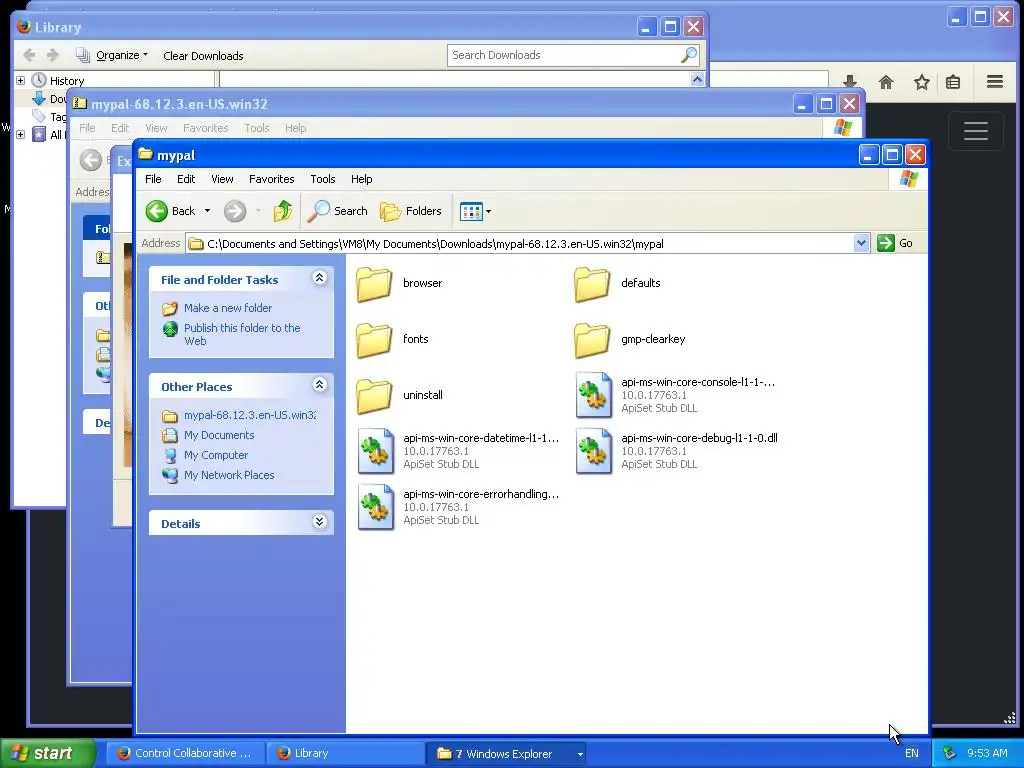Go up one folder level icon

click(283, 211)
